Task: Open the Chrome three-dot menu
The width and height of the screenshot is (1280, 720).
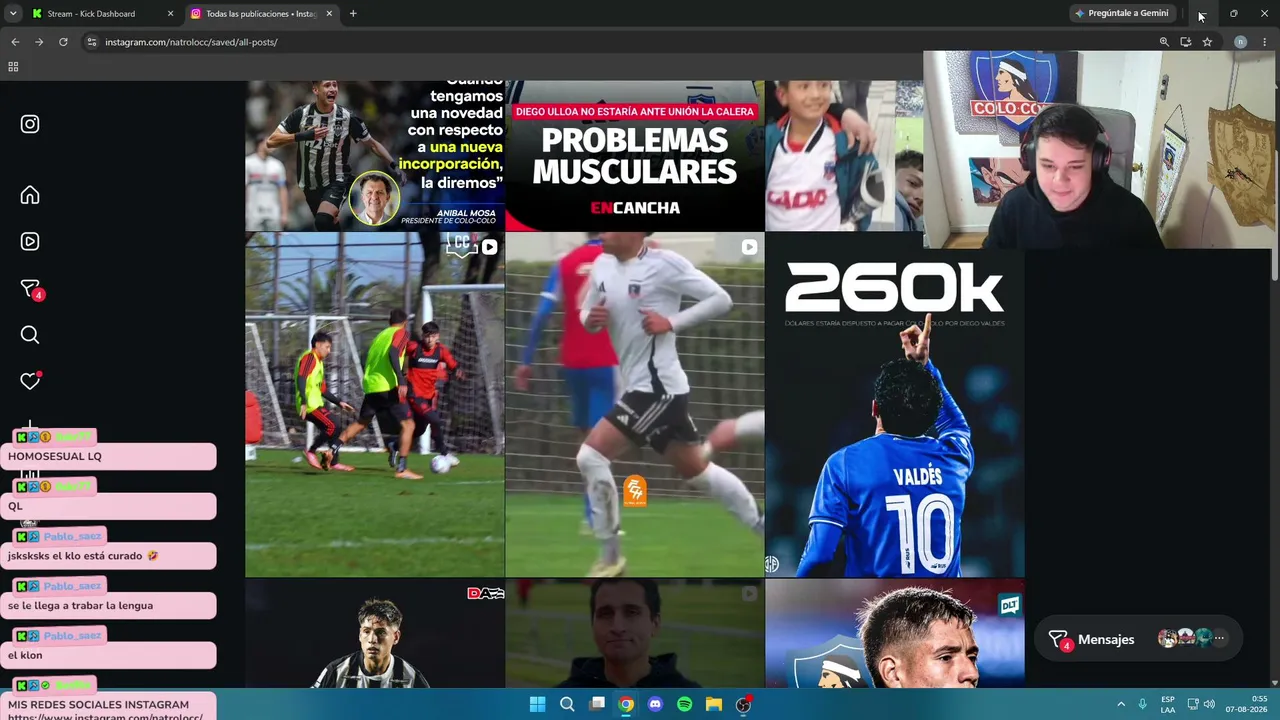Action: (x=1265, y=42)
